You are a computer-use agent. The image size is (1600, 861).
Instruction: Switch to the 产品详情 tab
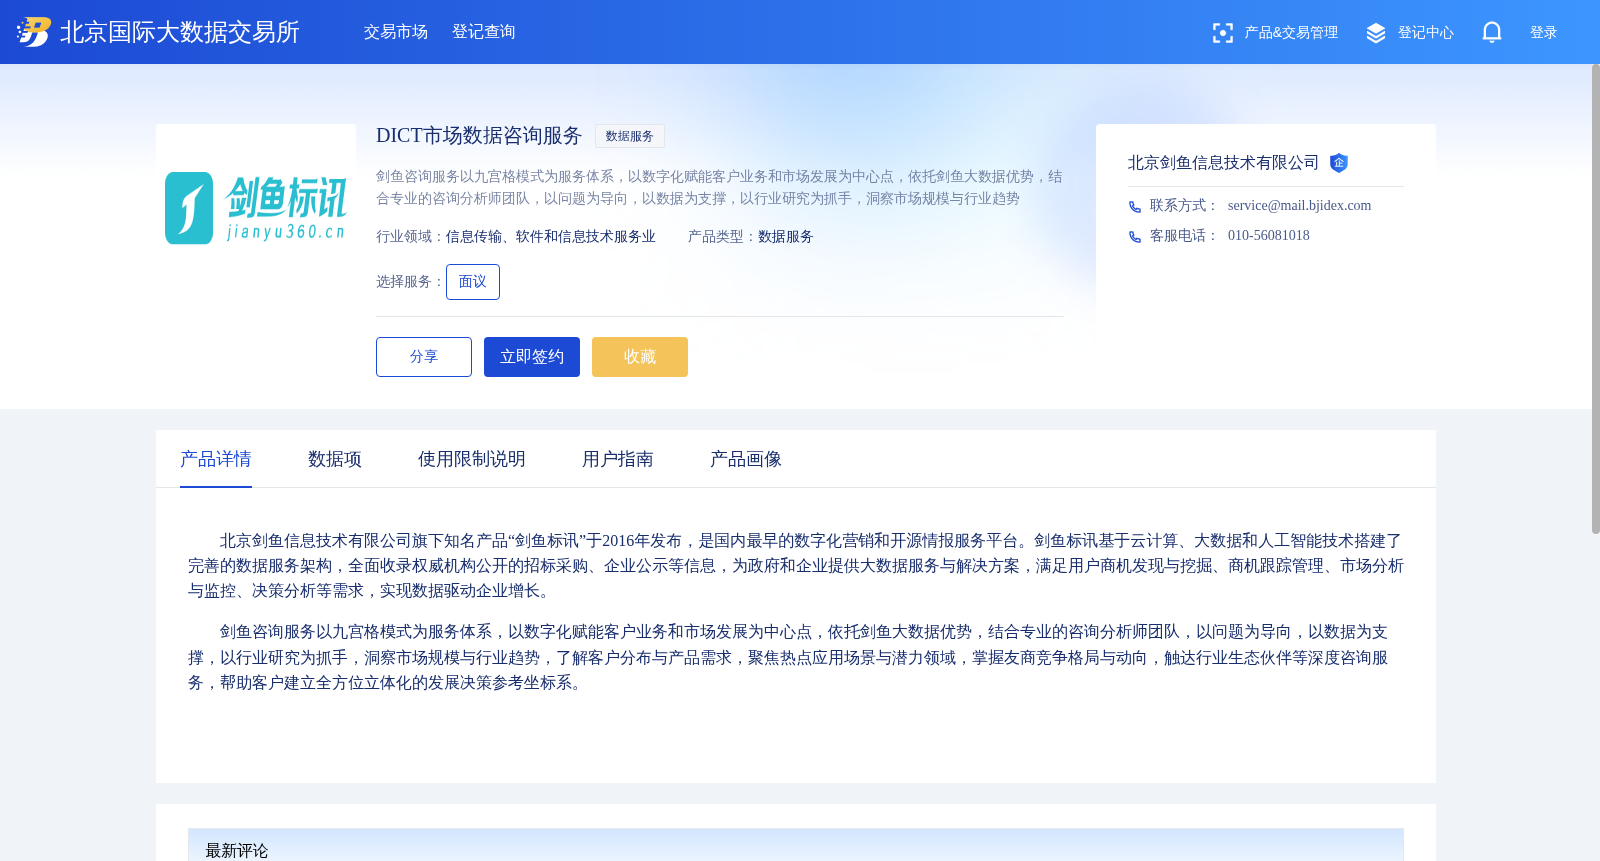tap(216, 459)
